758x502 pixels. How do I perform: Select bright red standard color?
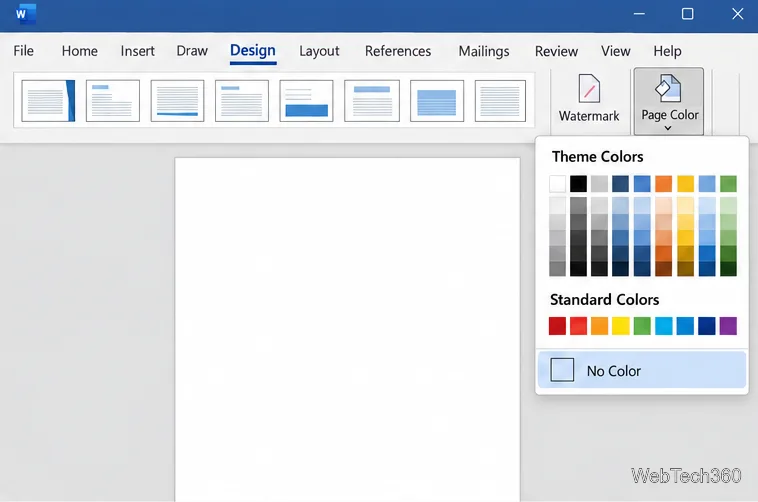(578, 326)
